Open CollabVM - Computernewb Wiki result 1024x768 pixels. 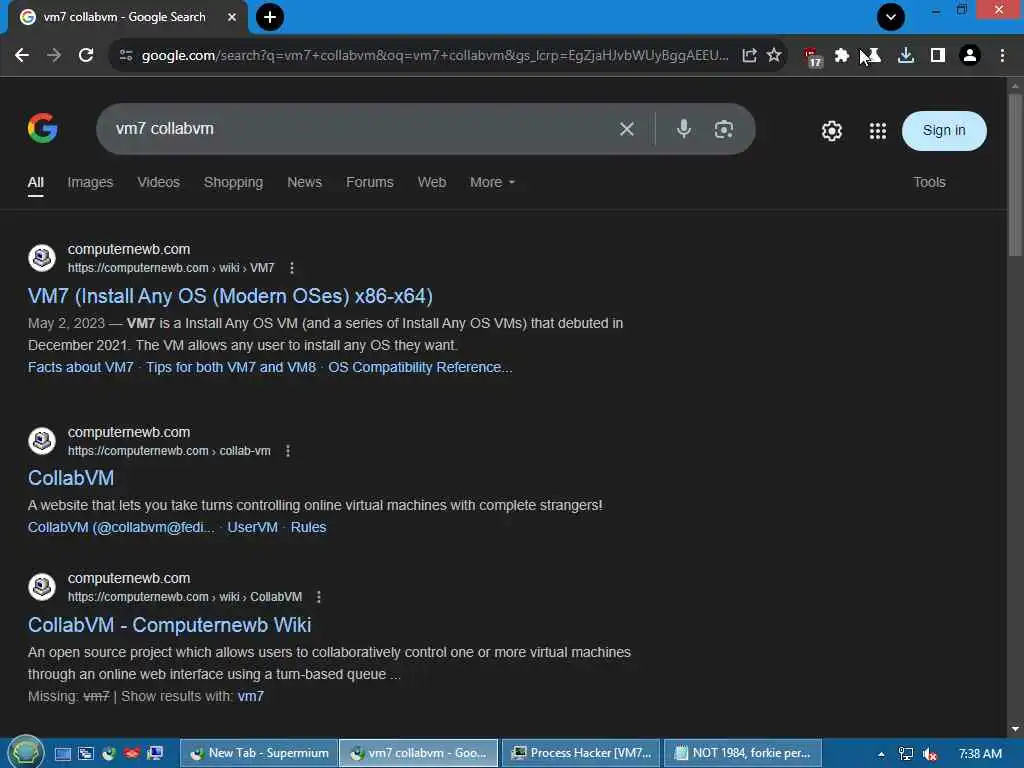click(169, 625)
